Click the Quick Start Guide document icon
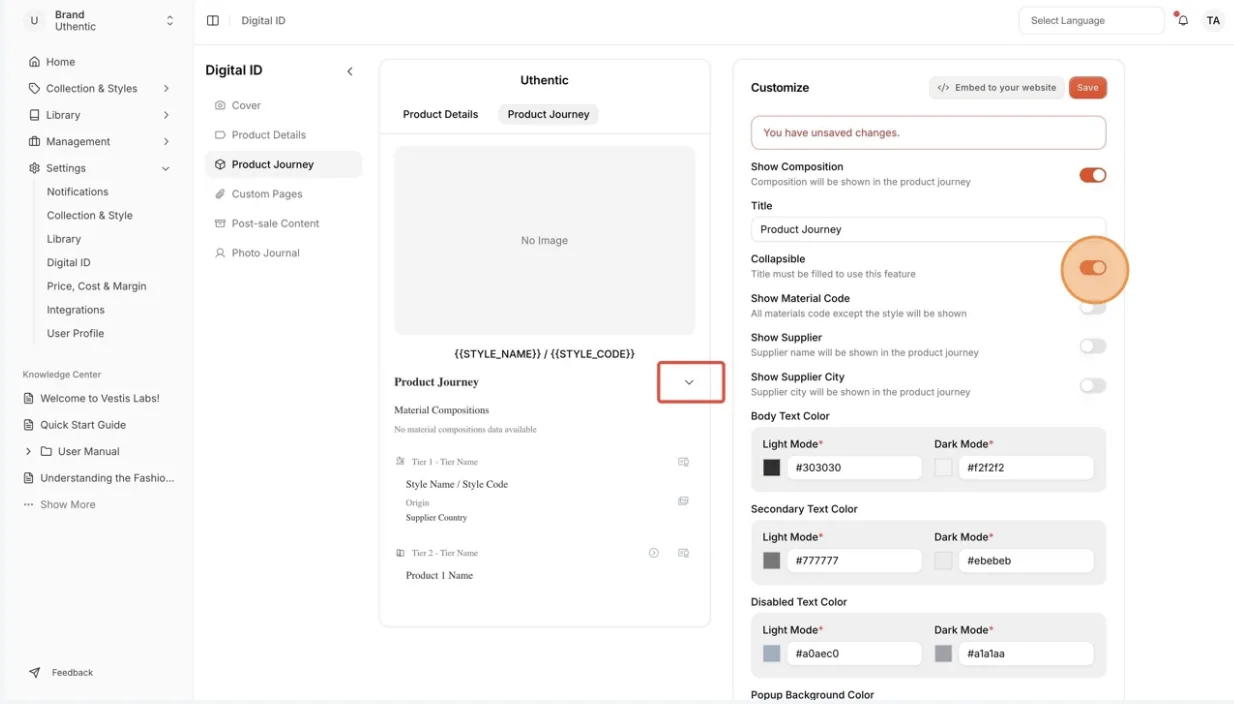The image size is (1234, 704). (x=29, y=425)
